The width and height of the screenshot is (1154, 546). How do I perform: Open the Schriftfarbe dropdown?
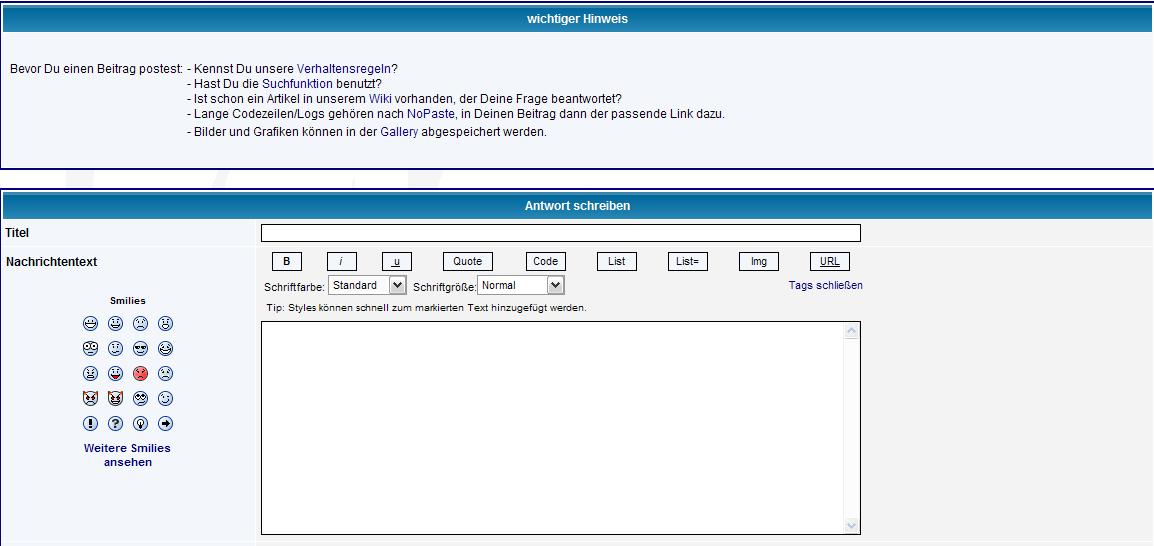[x=367, y=285]
